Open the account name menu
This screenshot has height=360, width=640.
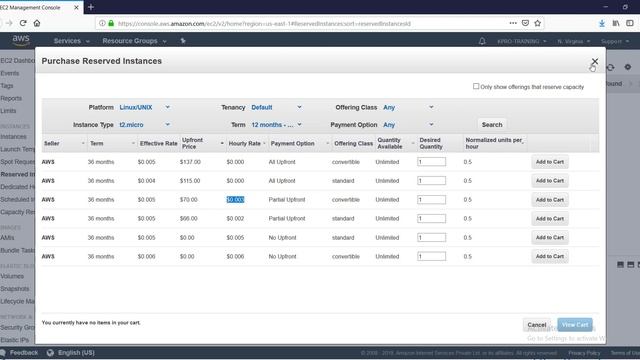click(522, 41)
